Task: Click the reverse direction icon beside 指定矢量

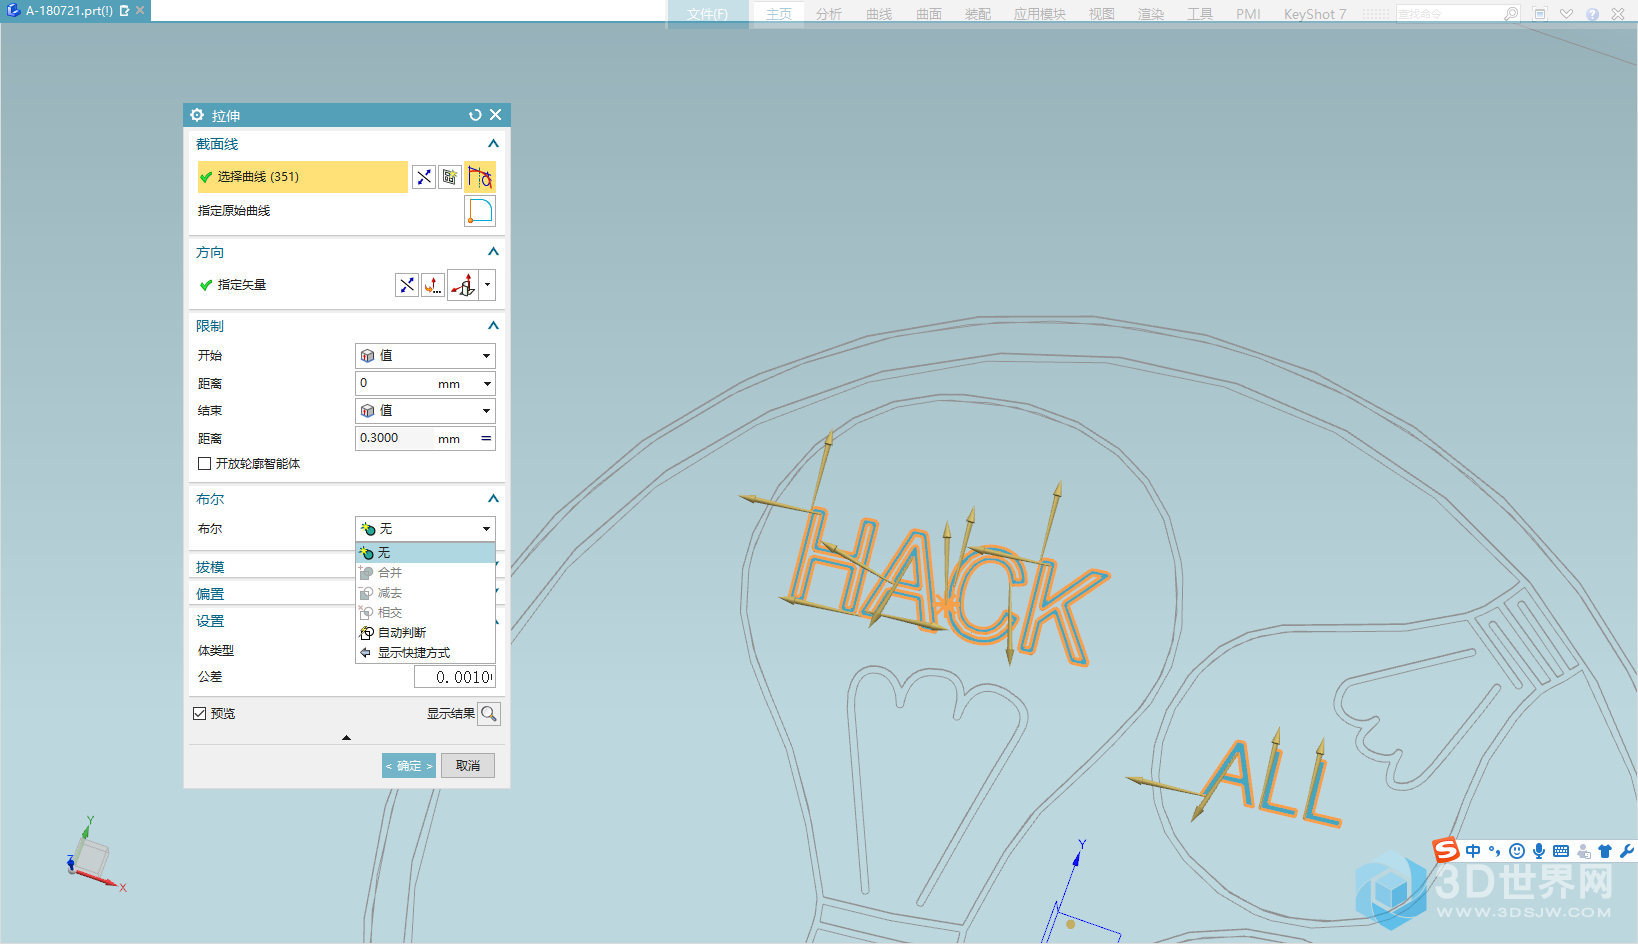Action: click(407, 285)
